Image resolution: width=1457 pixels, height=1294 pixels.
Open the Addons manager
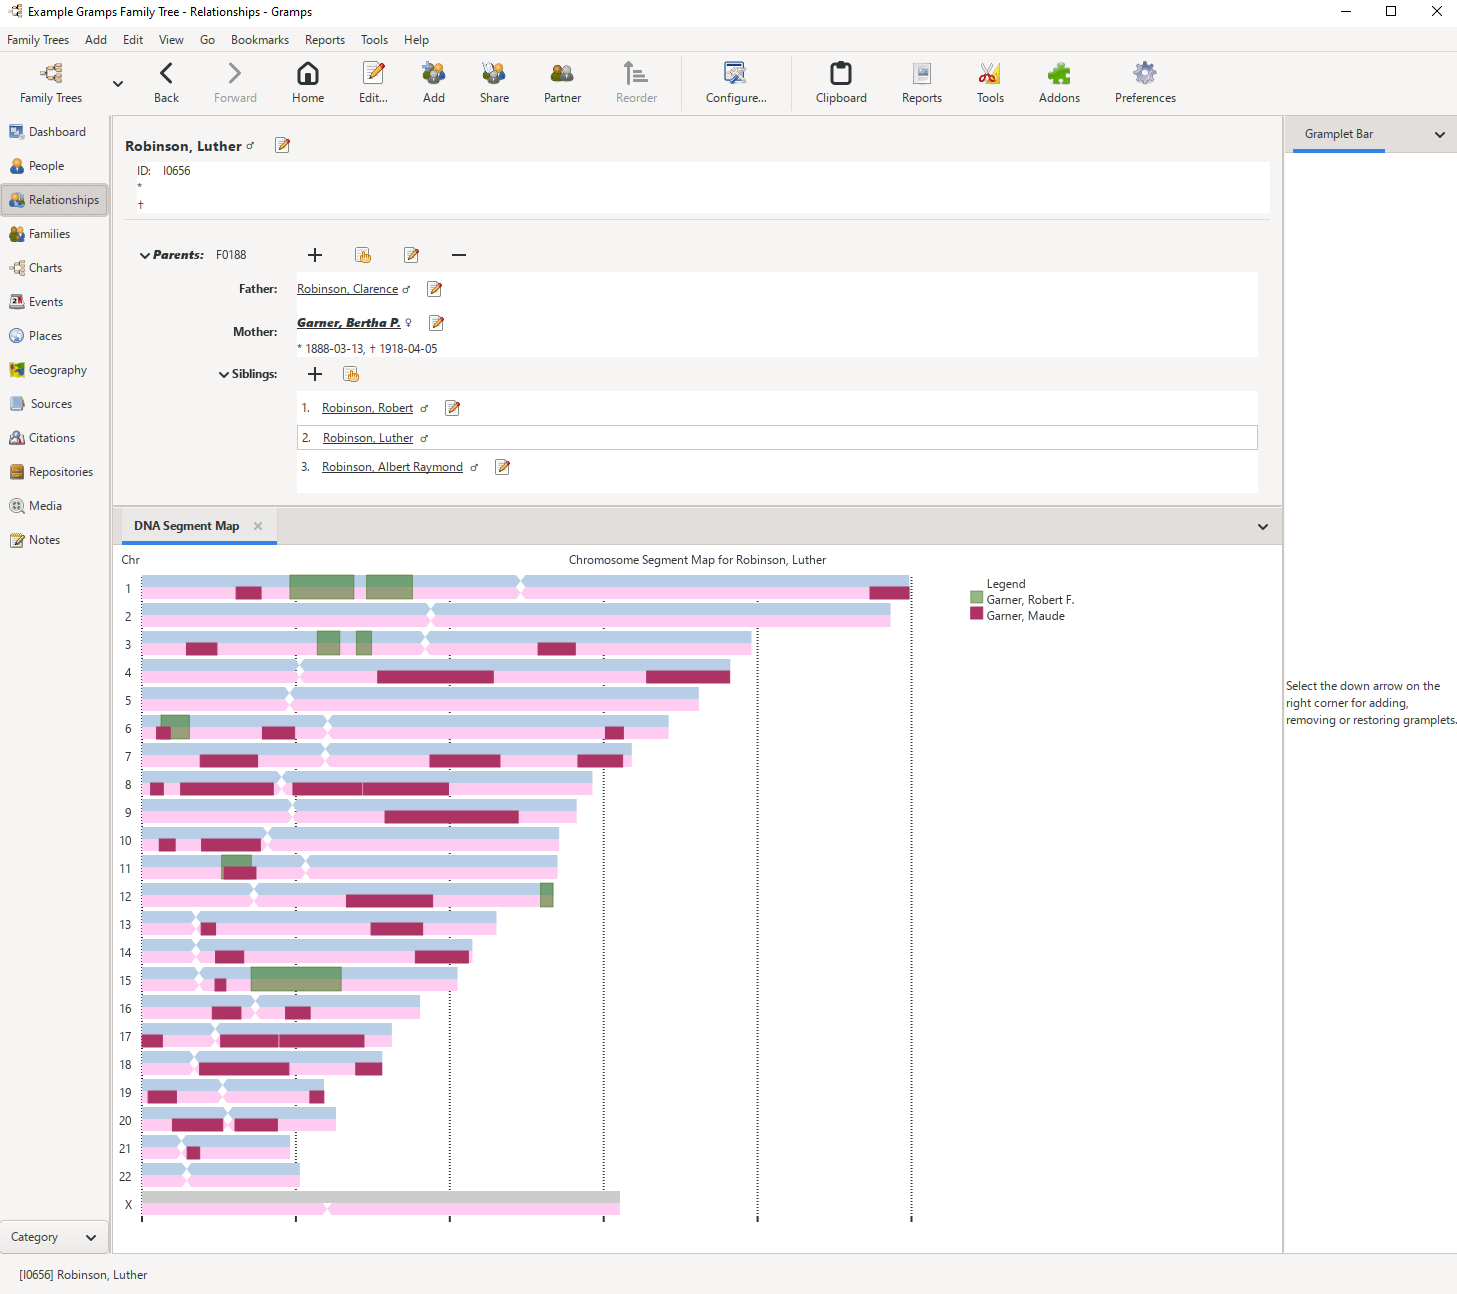click(1059, 83)
